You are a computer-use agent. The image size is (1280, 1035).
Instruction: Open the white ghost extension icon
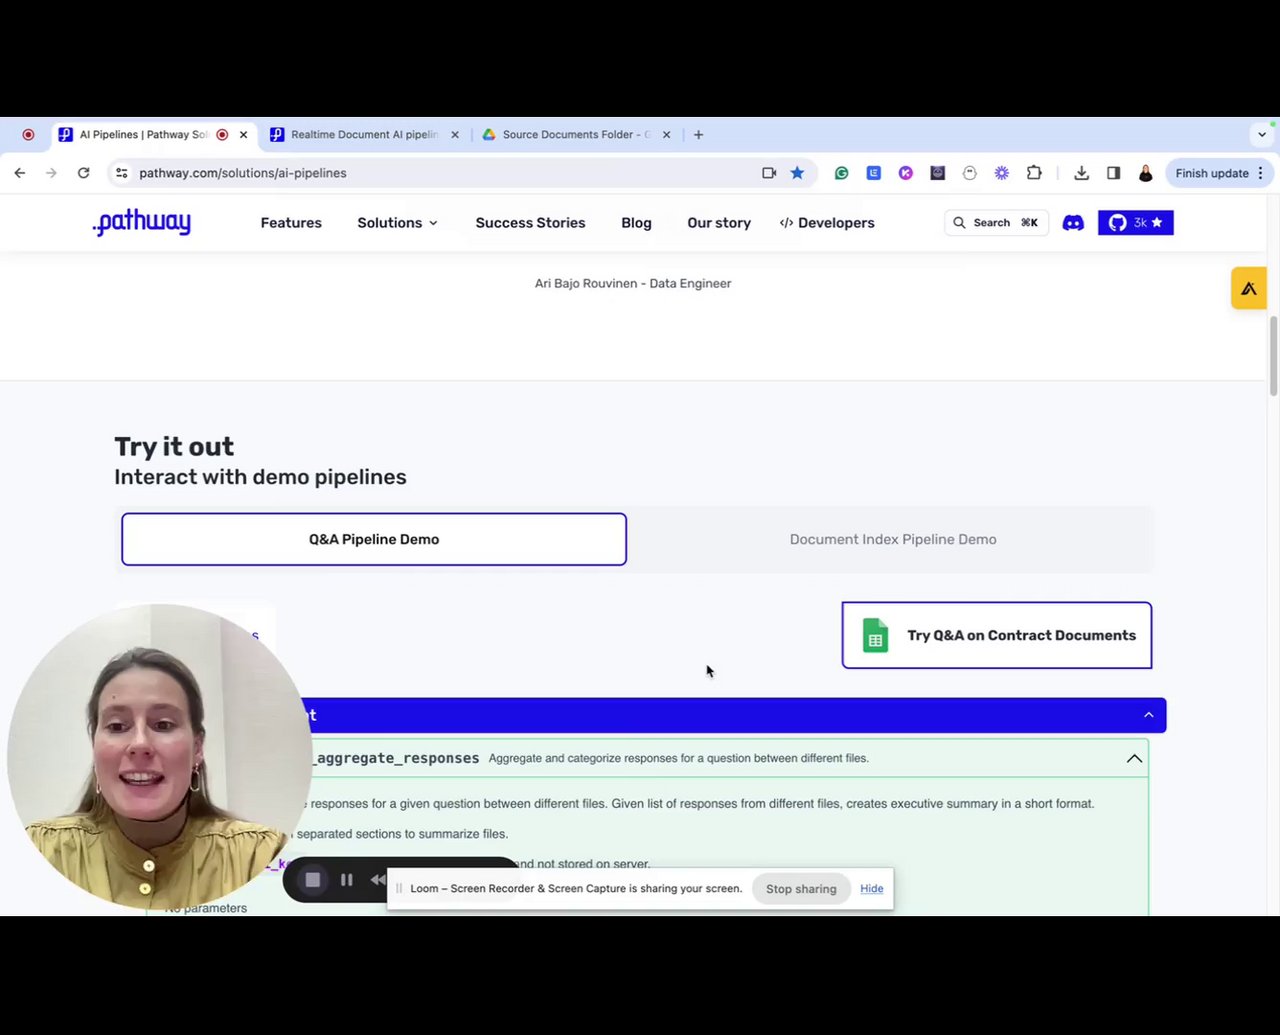click(x=970, y=173)
